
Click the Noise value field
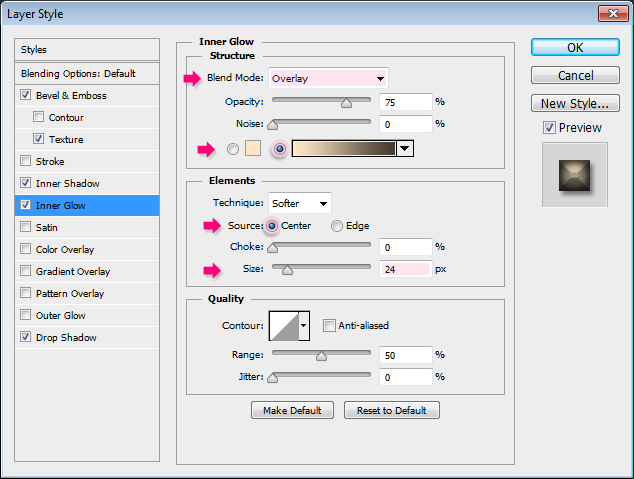(406, 124)
